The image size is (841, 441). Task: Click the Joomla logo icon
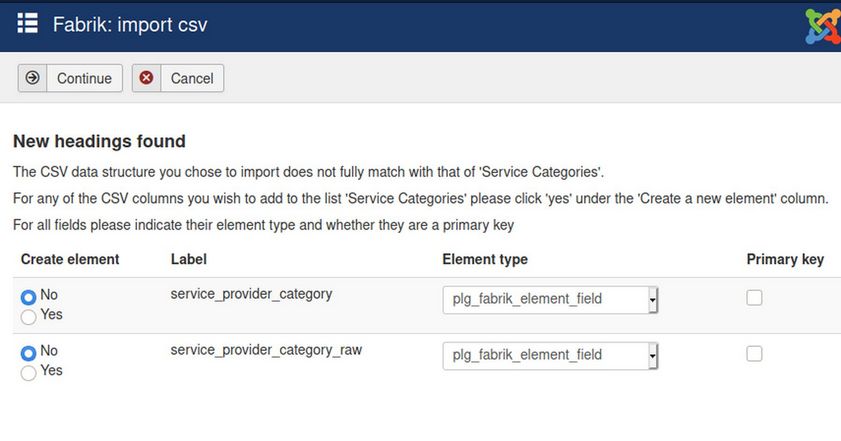(822, 24)
